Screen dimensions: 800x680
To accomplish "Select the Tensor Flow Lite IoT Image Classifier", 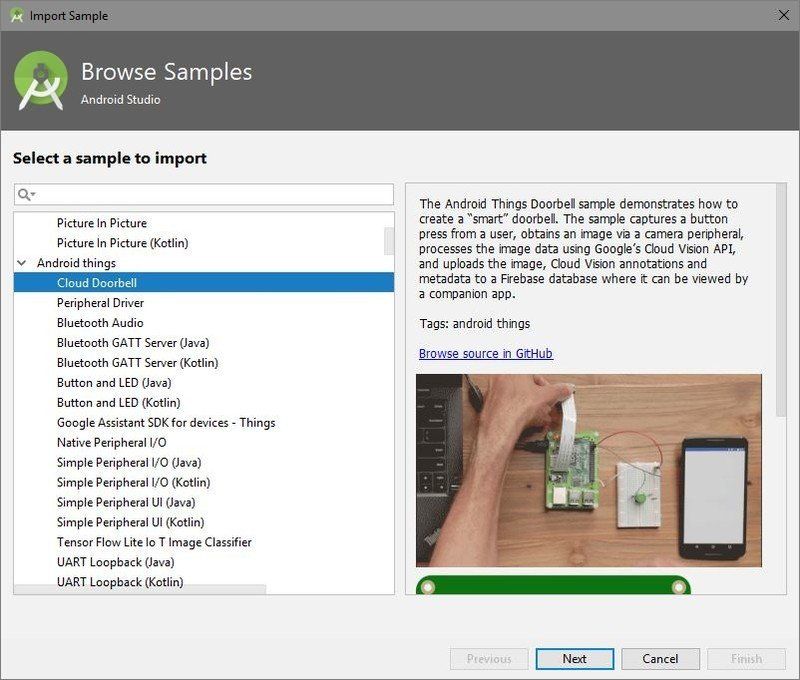I will 155,542.
